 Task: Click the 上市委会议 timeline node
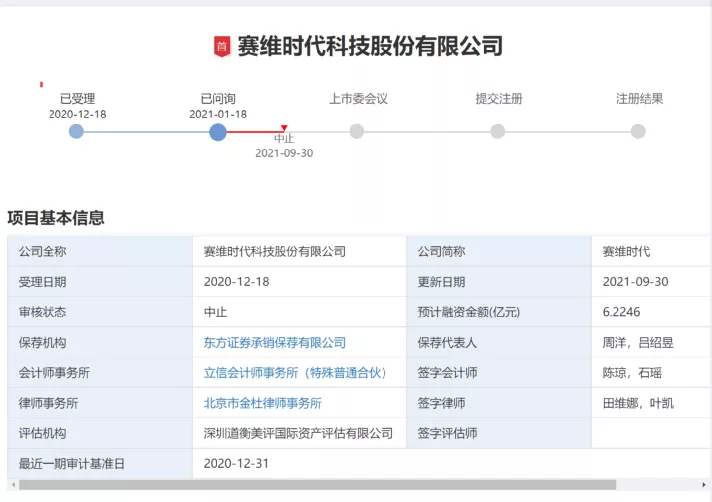click(357, 132)
